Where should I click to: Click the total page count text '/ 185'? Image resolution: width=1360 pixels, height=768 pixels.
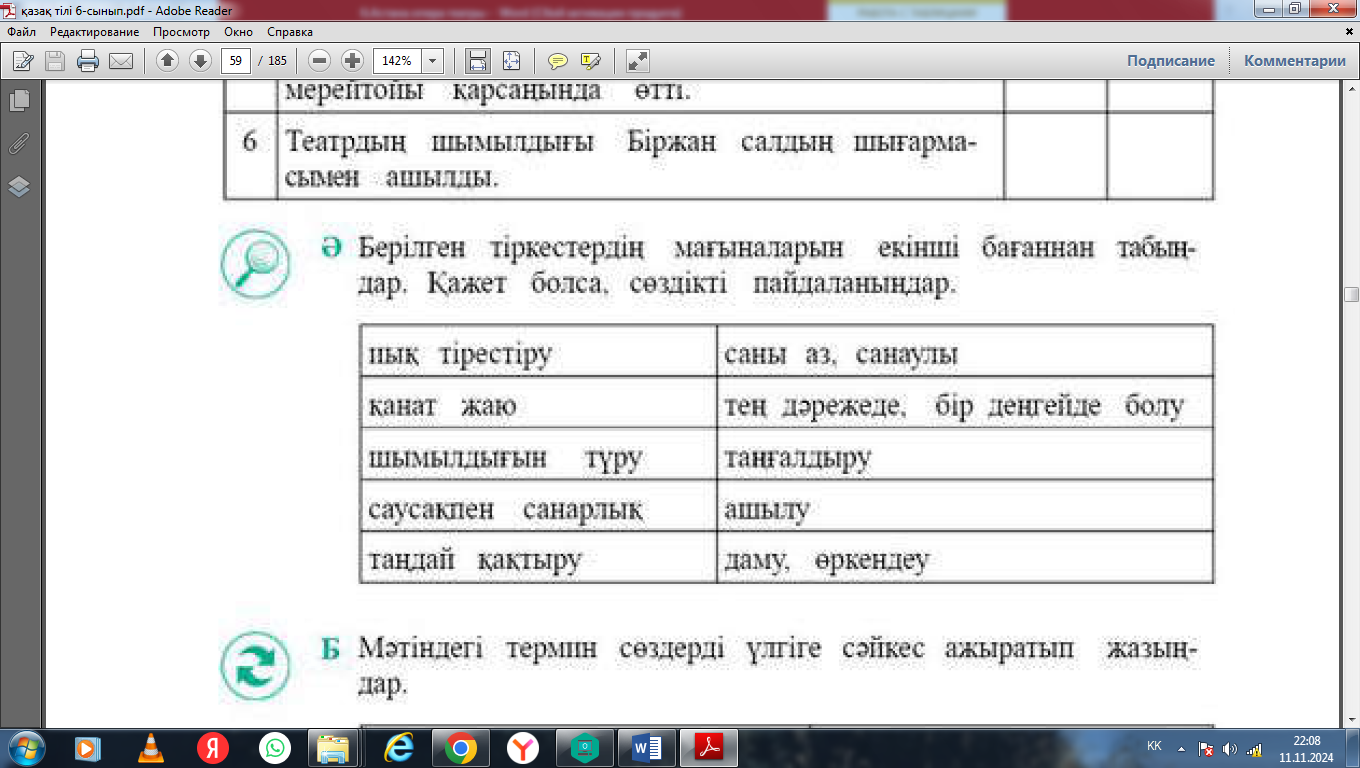point(272,61)
